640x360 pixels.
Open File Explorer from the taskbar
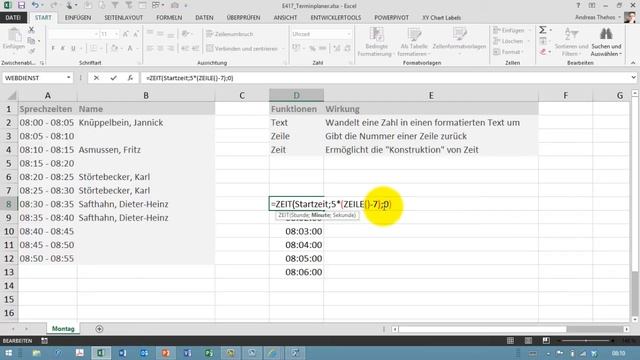[x=37, y=353]
